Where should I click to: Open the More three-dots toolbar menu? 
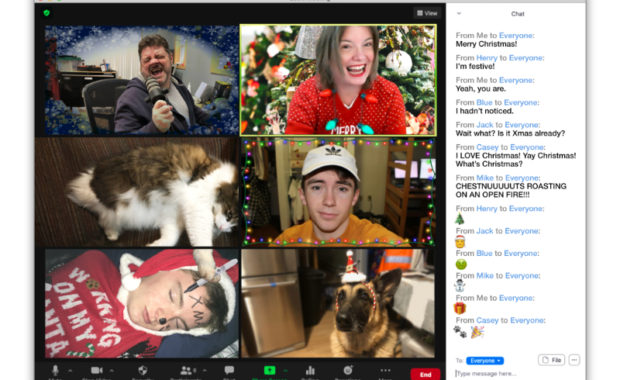point(385,371)
